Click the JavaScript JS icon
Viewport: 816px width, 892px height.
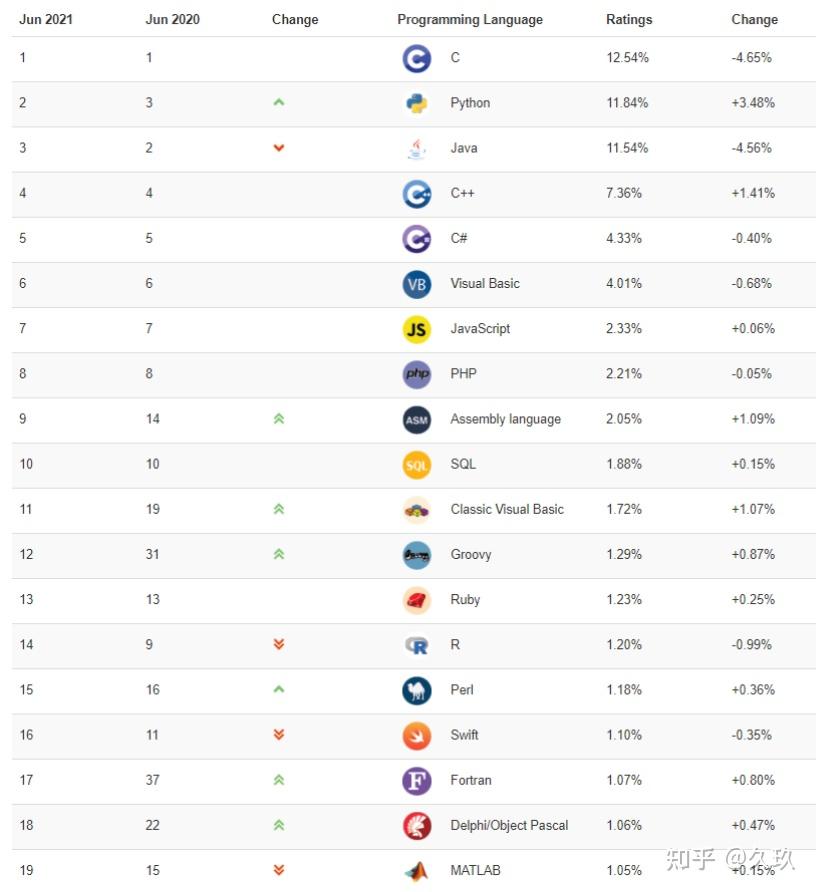tap(416, 329)
